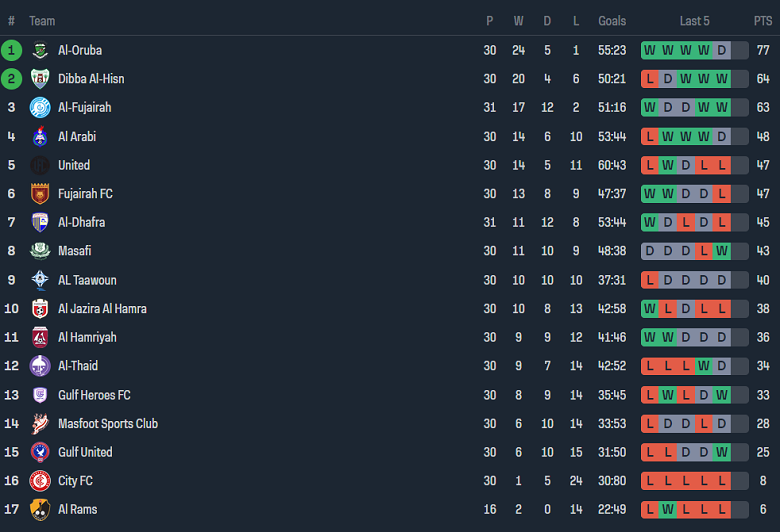Click the Al Rams team crest

pos(40,510)
